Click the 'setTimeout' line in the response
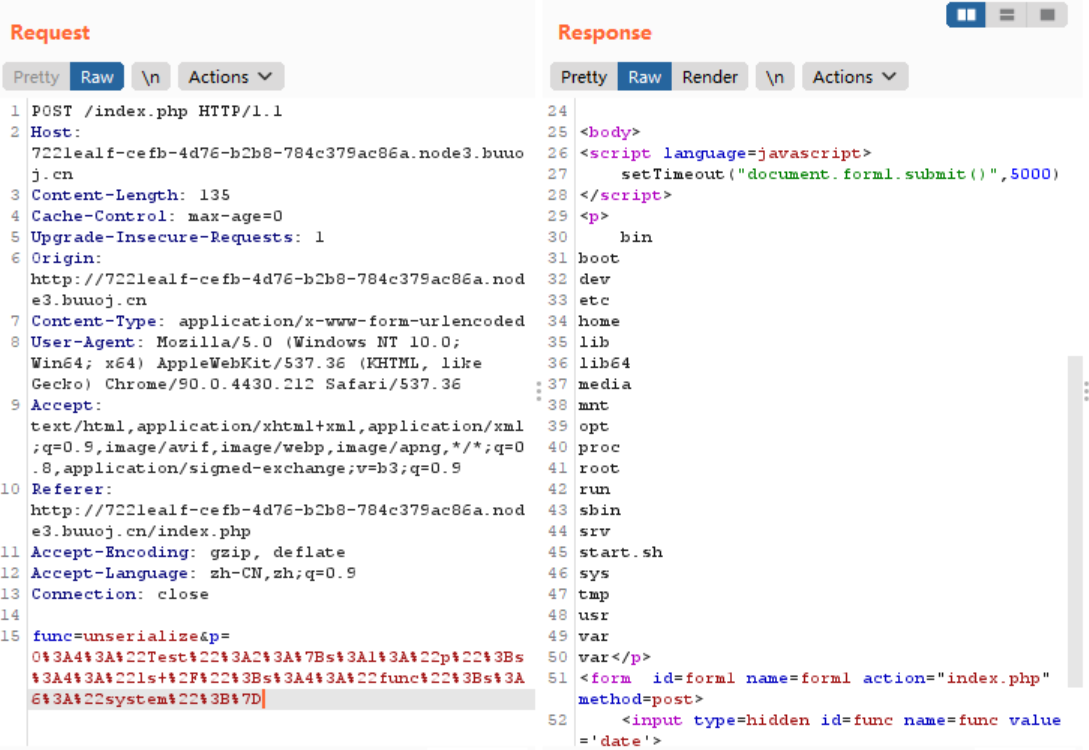The image size is (1089, 750). tap(840, 174)
